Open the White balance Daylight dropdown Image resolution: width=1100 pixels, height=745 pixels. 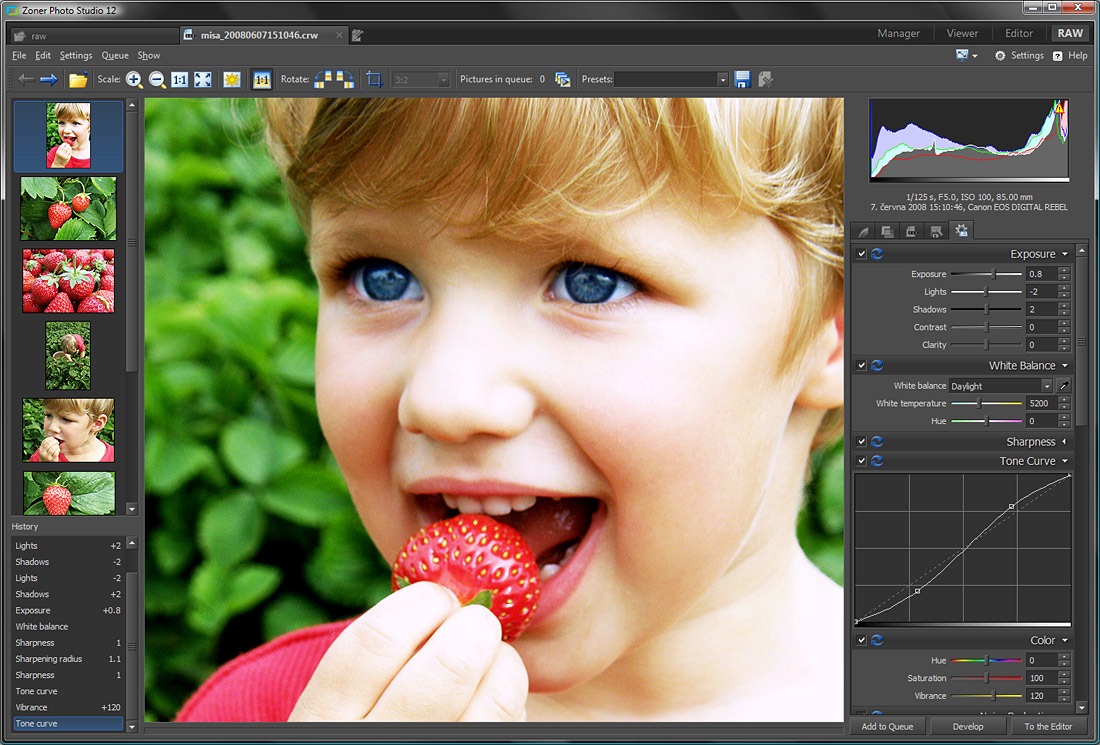point(1048,386)
